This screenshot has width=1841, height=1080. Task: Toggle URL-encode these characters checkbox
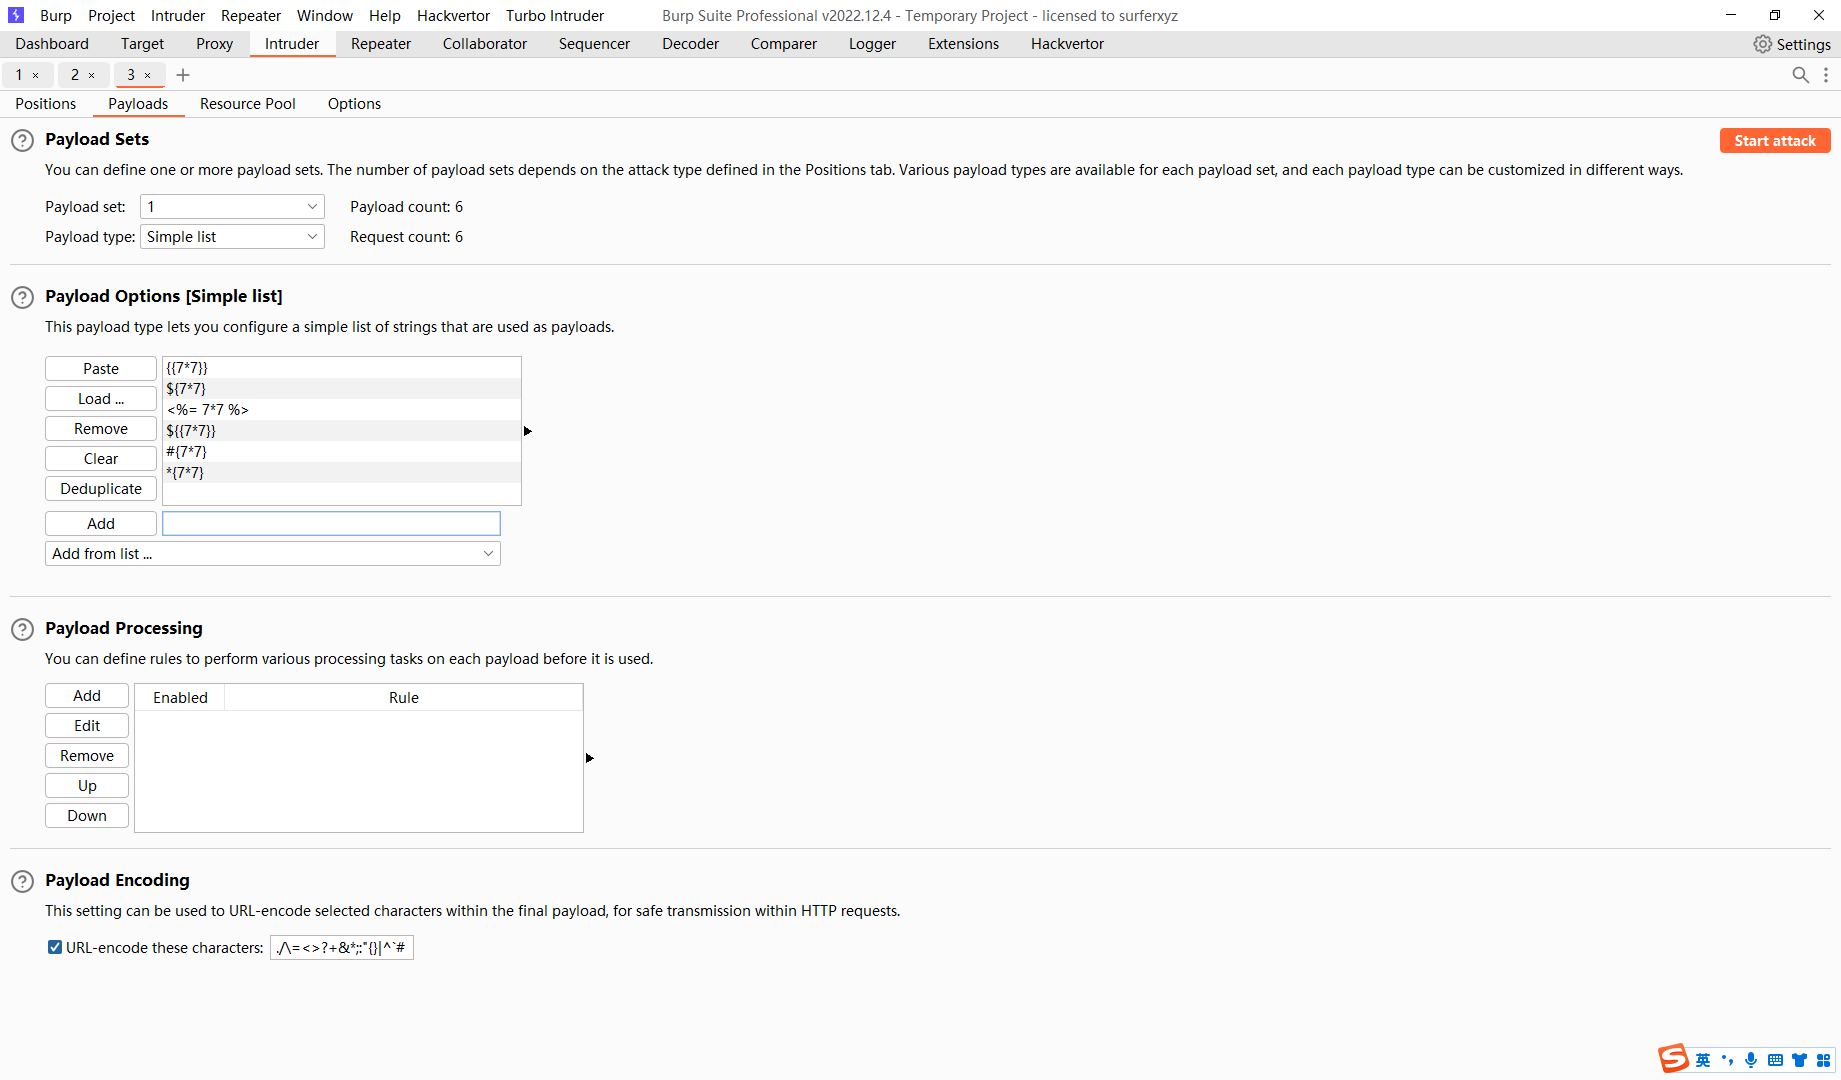(55, 947)
